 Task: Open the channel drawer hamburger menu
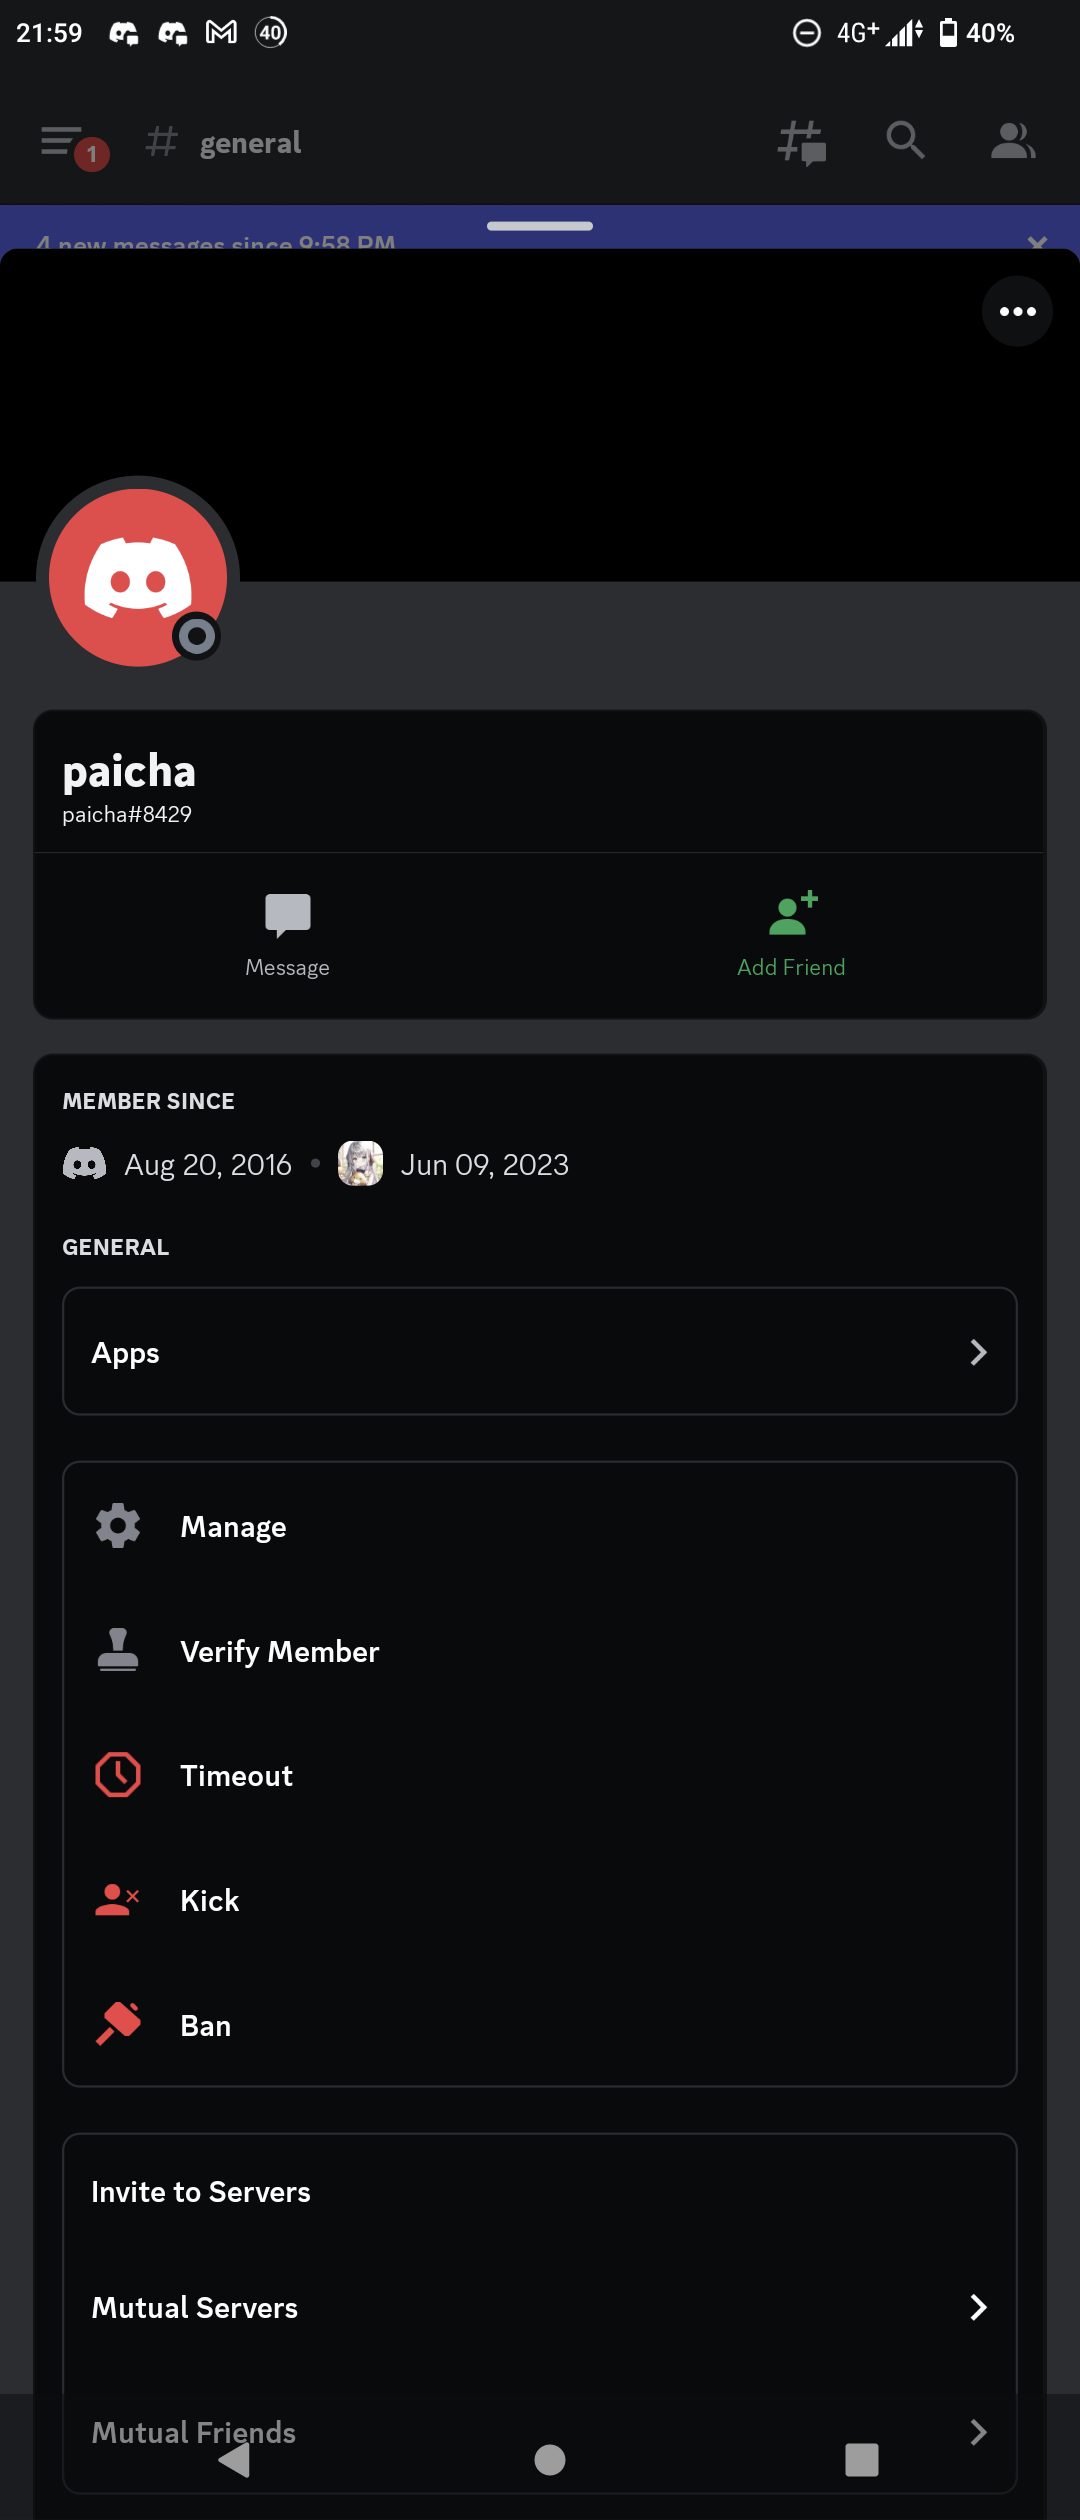pos(62,142)
